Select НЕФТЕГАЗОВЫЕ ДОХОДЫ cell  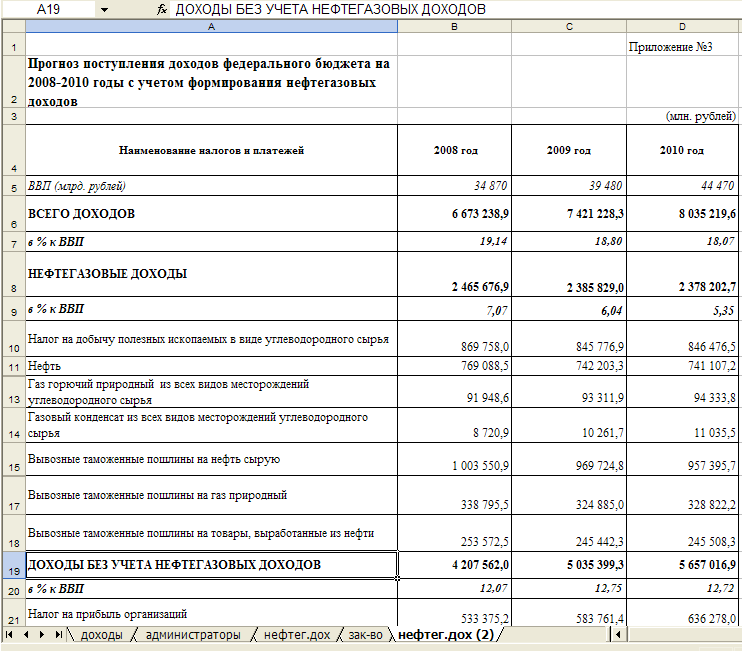click(x=212, y=274)
